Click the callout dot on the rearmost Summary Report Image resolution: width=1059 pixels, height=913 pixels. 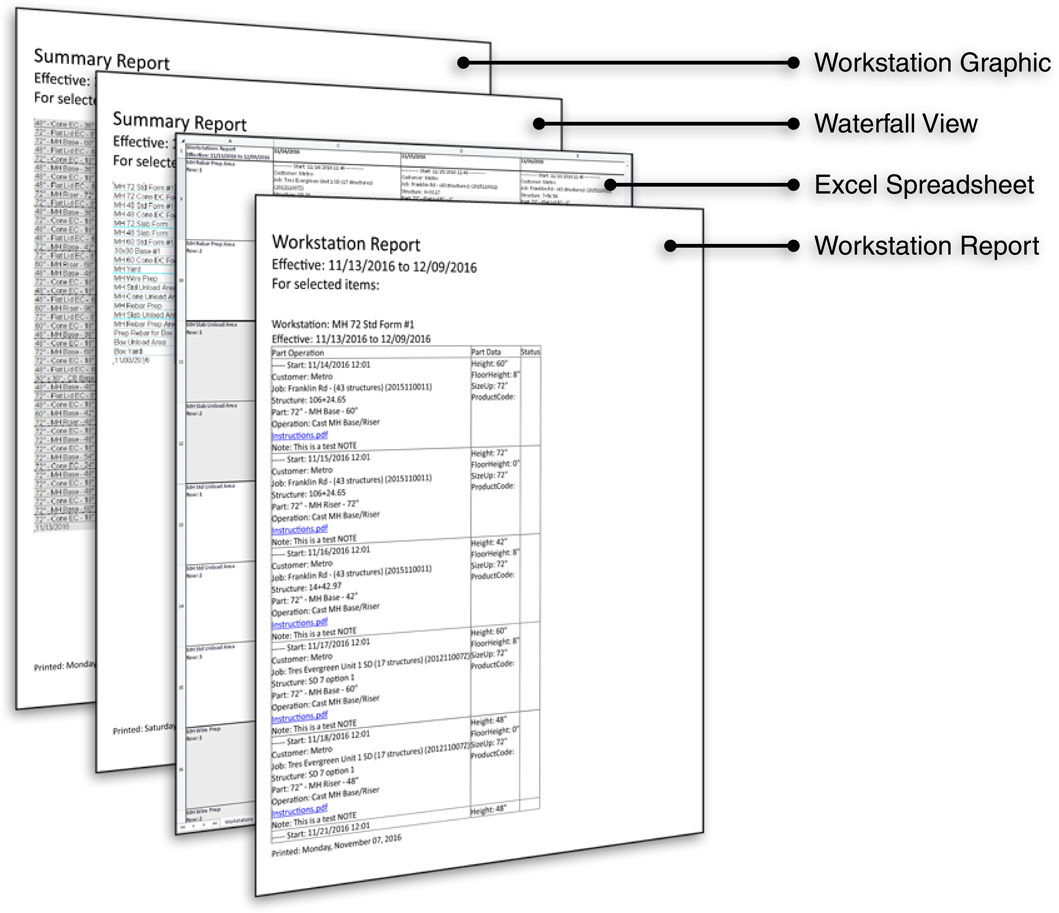pos(464,63)
